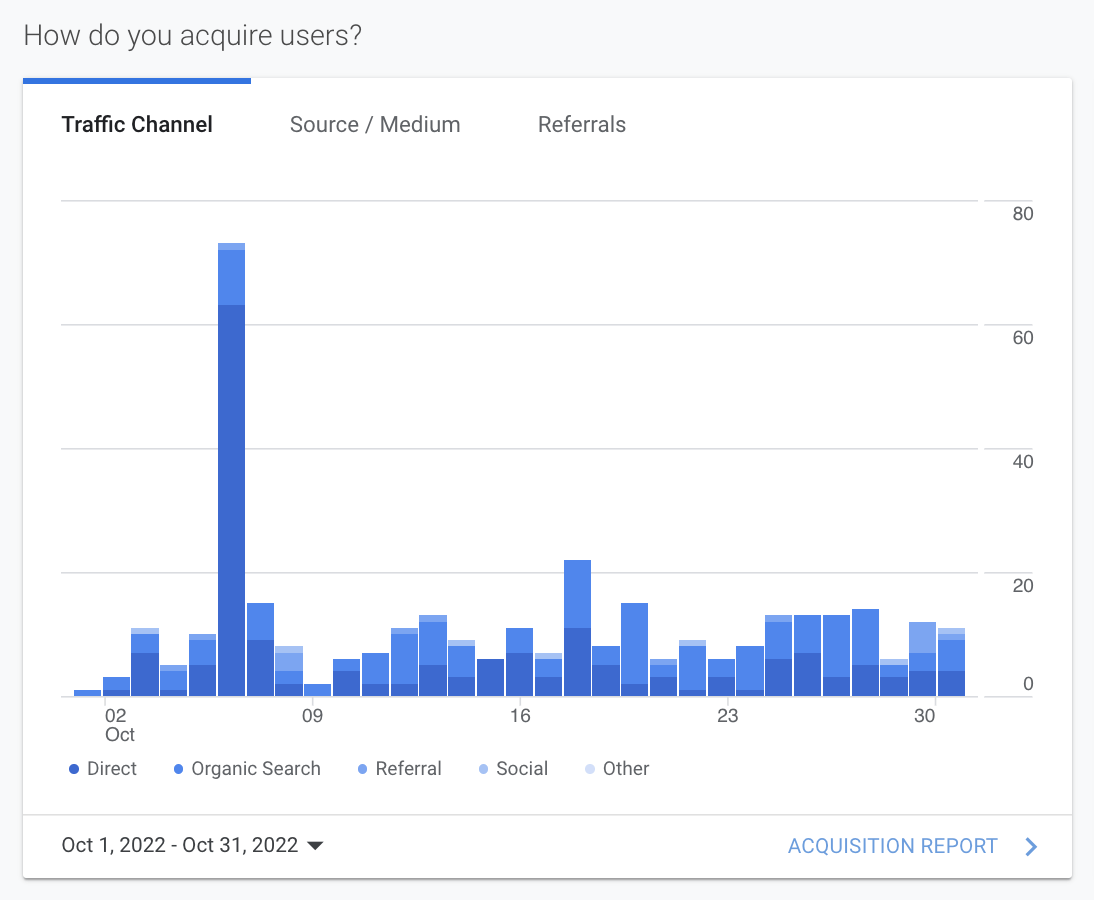Click the 30 x-axis date label

[x=925, y=716]
